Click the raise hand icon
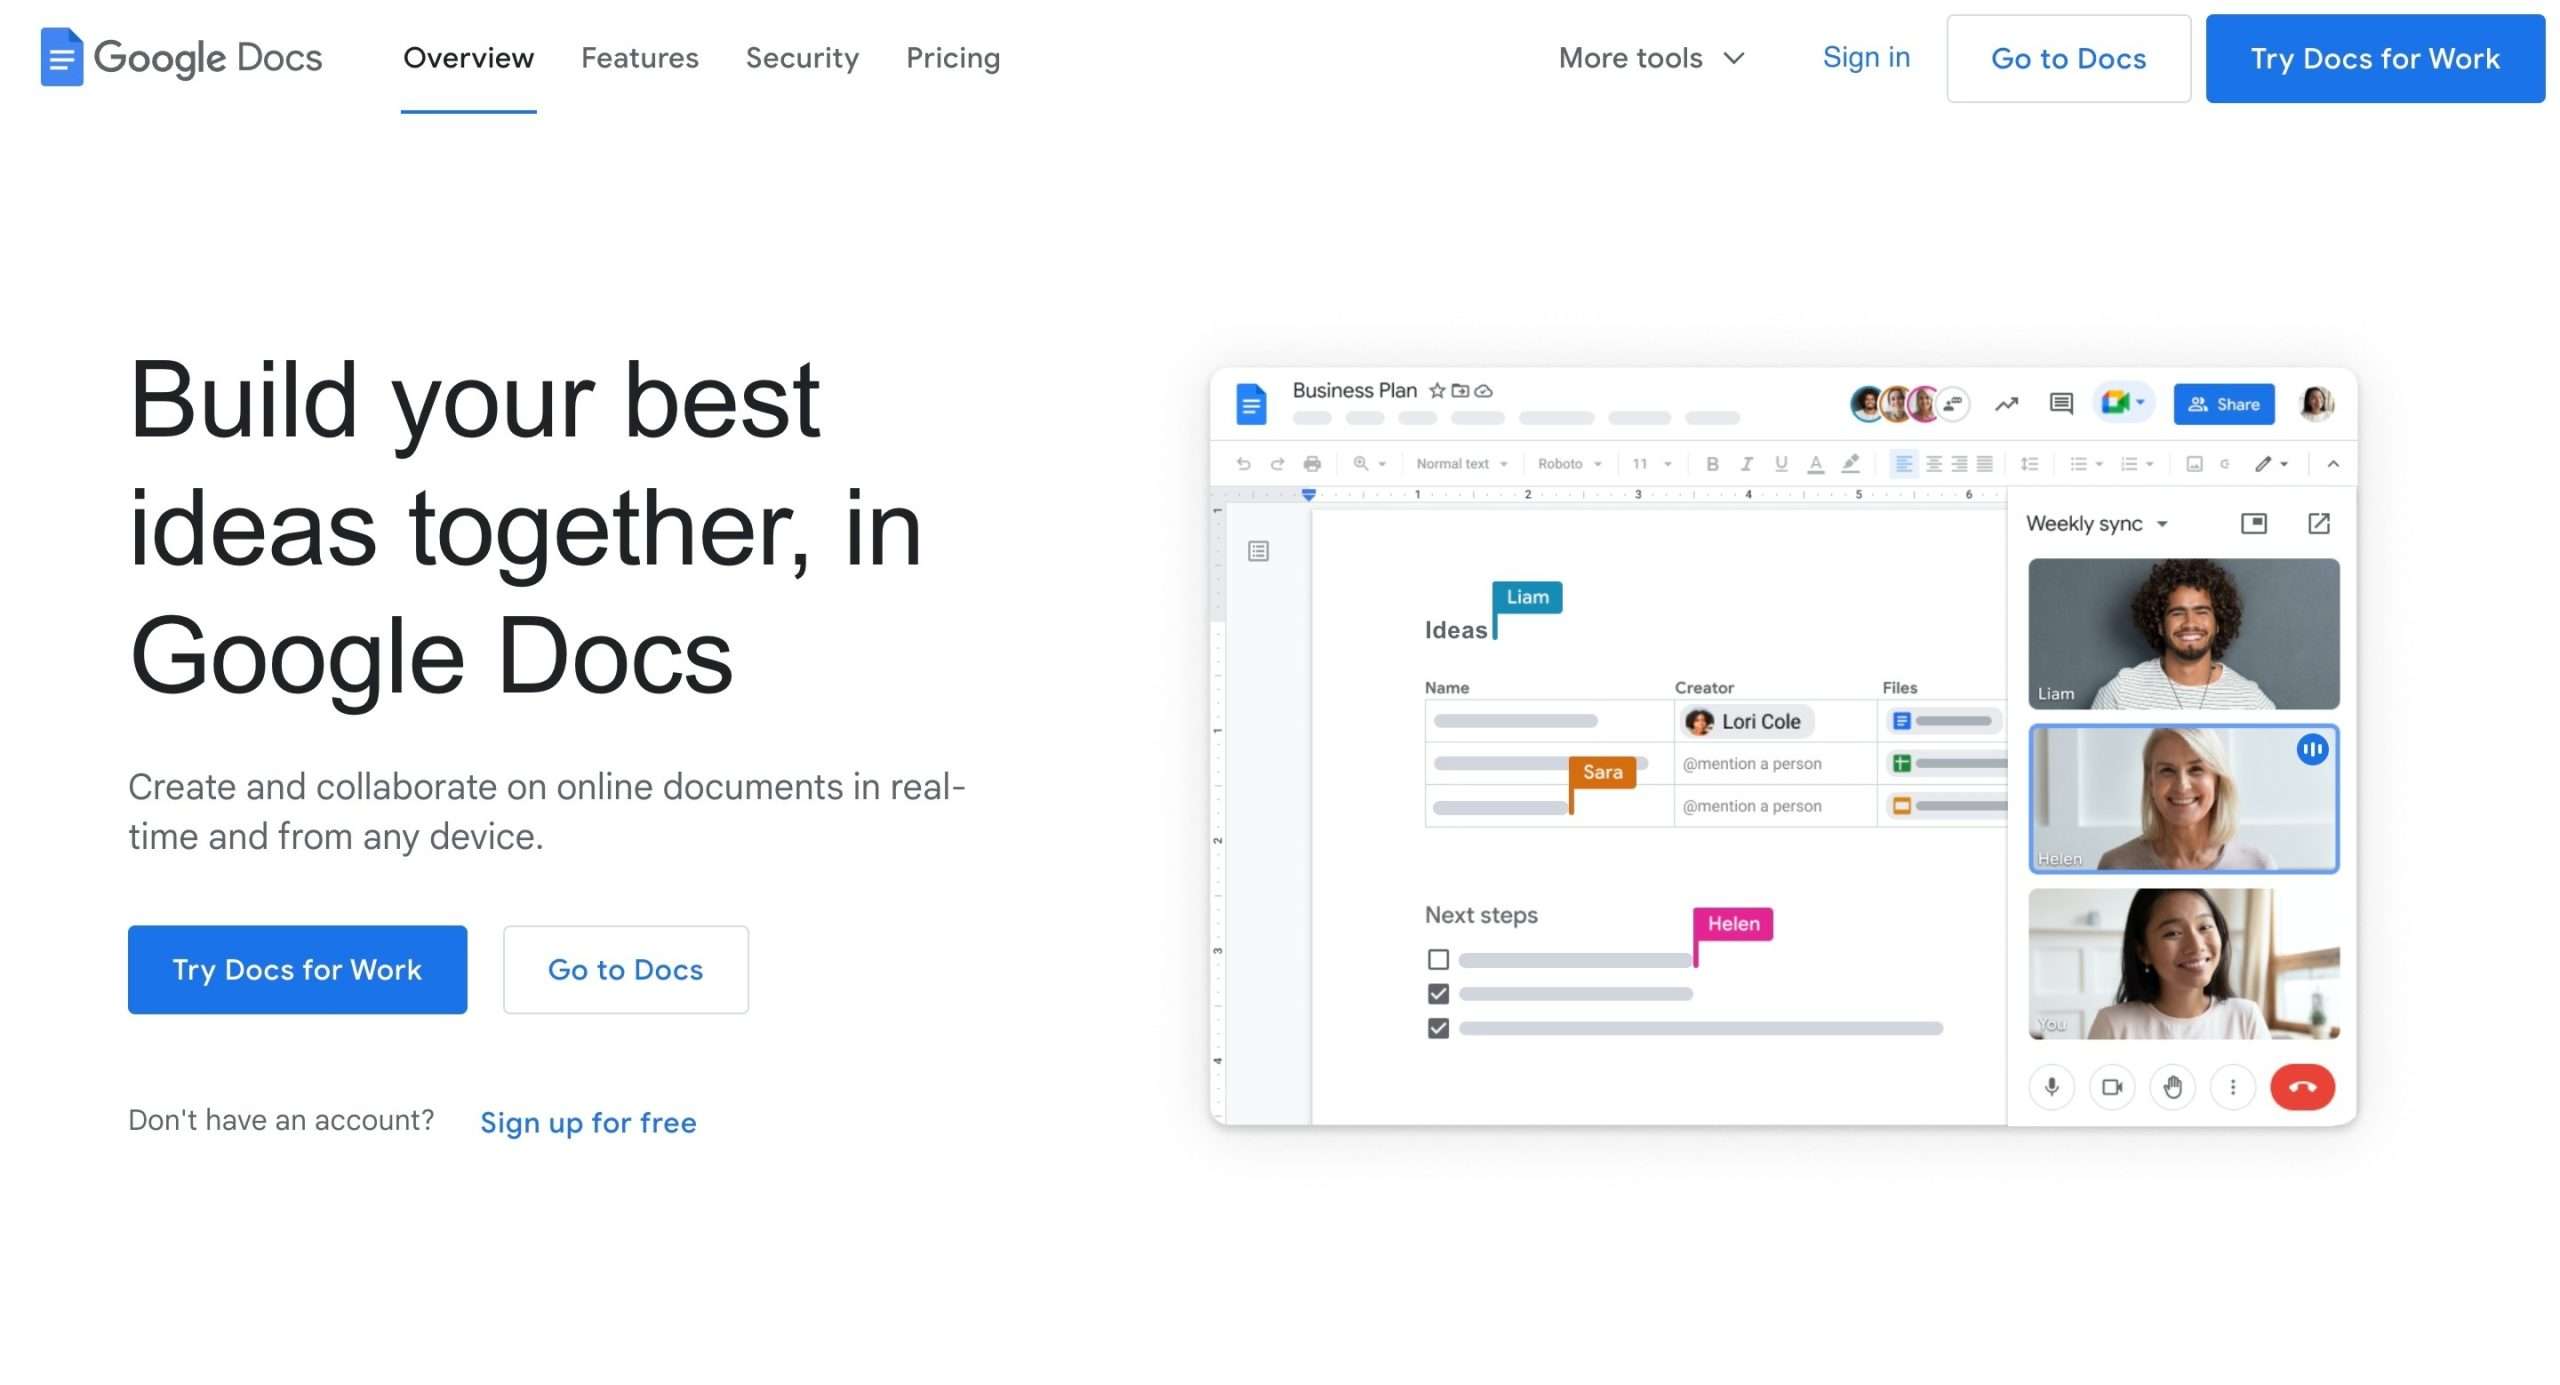 pyautogui.click(x=2172, y=1087)
